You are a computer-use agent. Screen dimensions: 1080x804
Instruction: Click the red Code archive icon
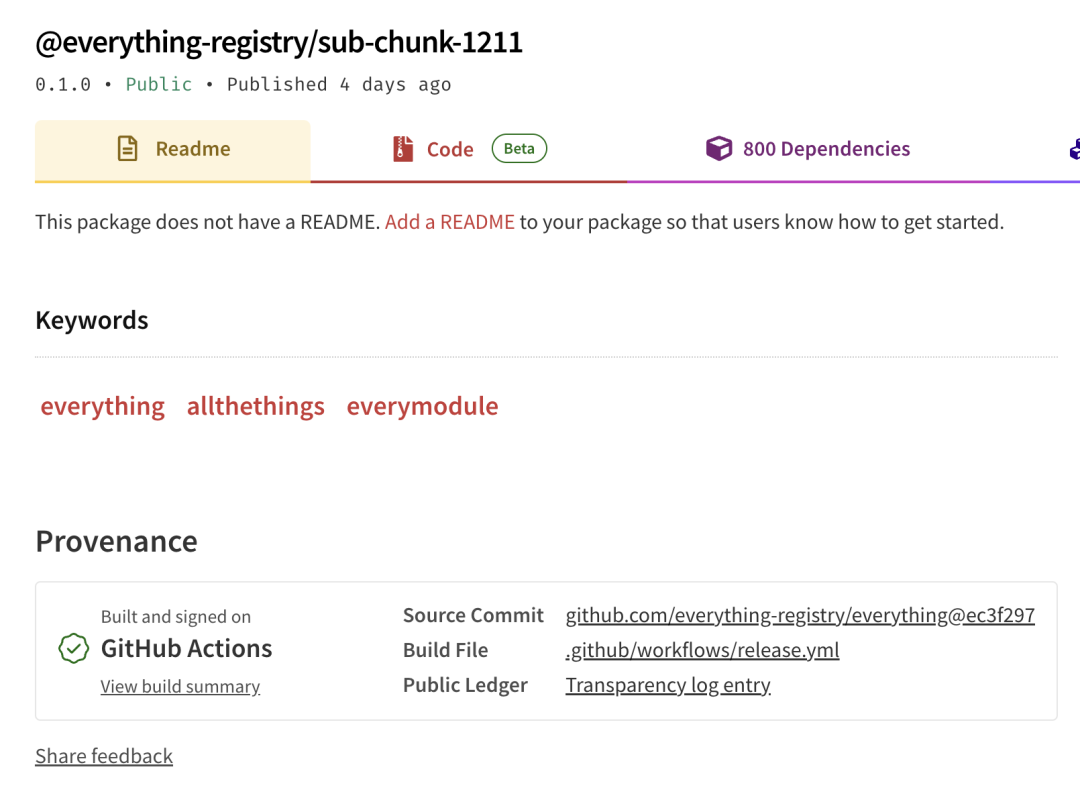(403, 149)
